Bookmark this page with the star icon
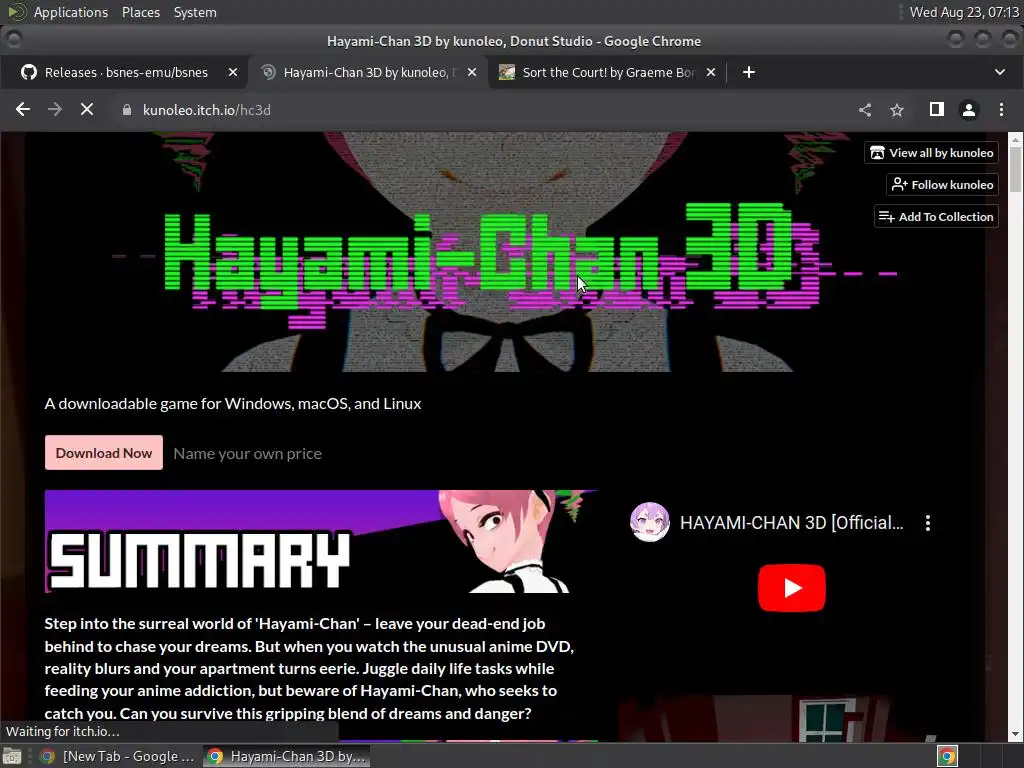Viewport: 1024px width, 768px height. [x=897, y=110]
